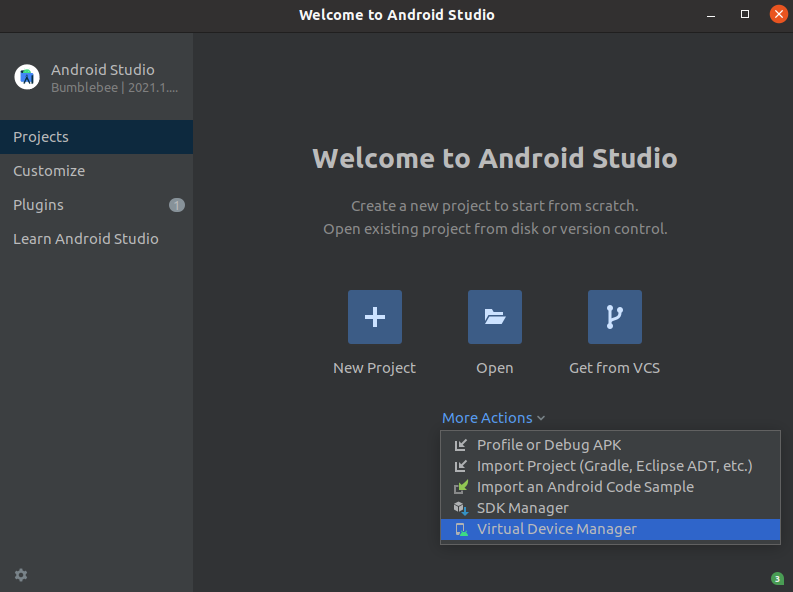The height and width of the screenshot is (592, 793).
Task: Click the Get from VCS label
Action: click(614, 368)
